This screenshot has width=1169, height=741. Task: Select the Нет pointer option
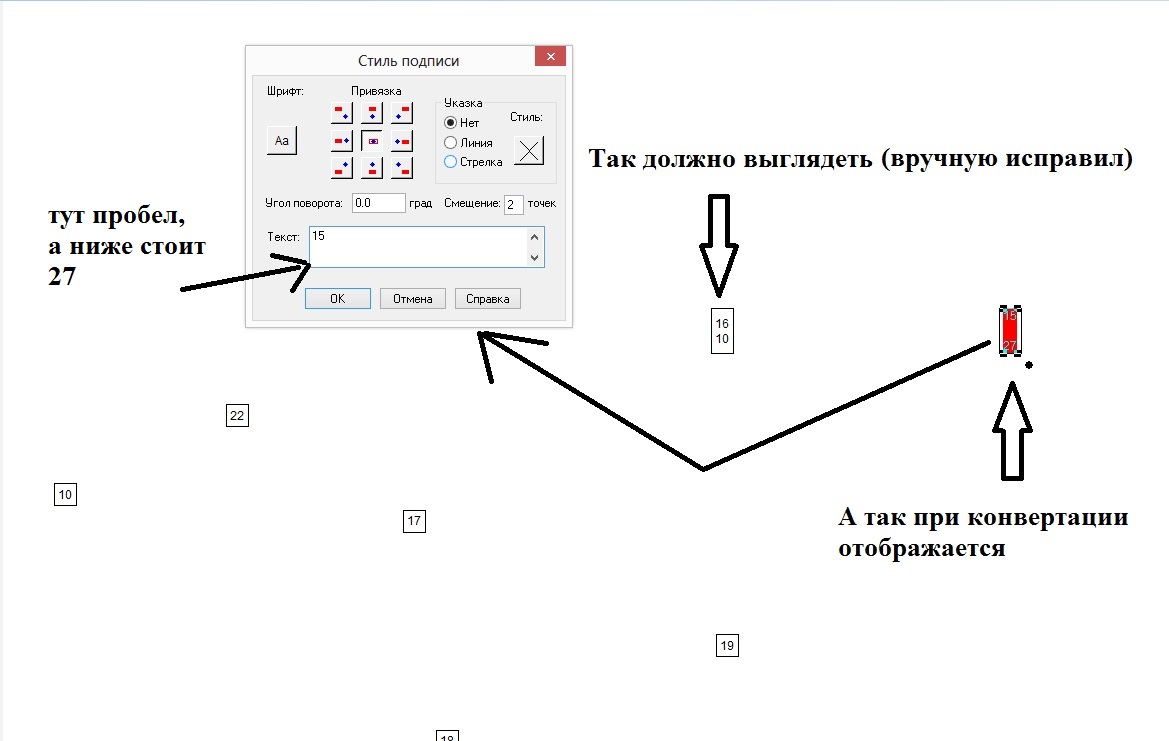pyautogui.click(x=451, y=123)
